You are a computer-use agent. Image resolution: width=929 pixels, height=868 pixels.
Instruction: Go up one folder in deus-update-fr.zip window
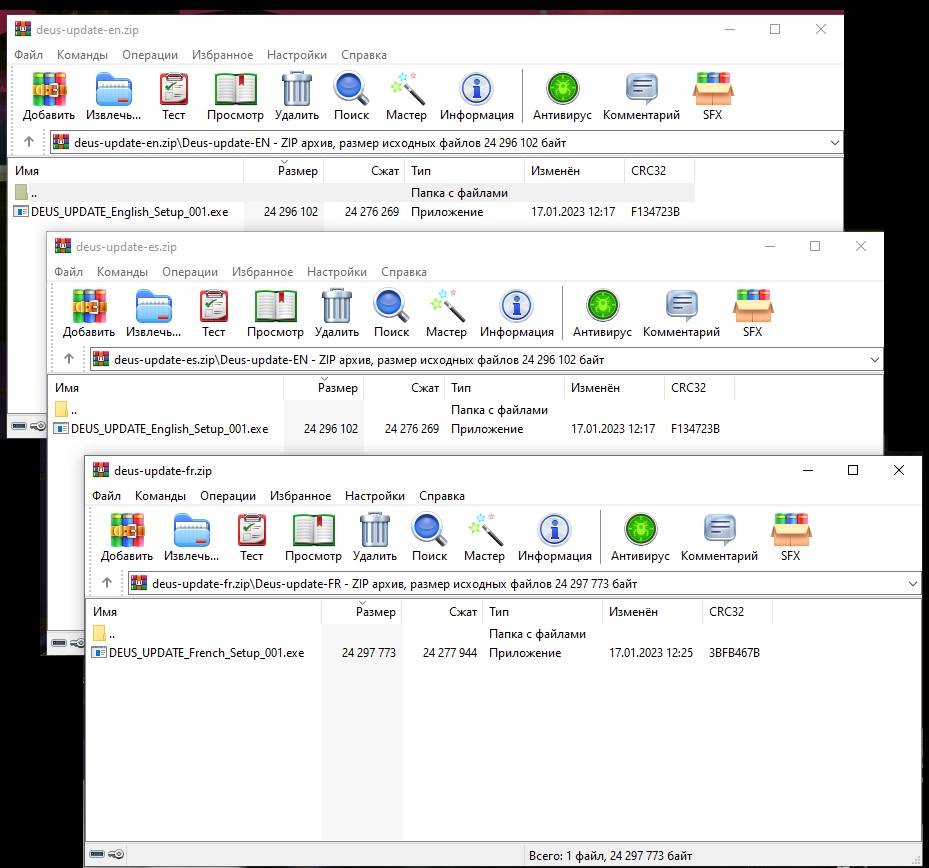point(107,583)
